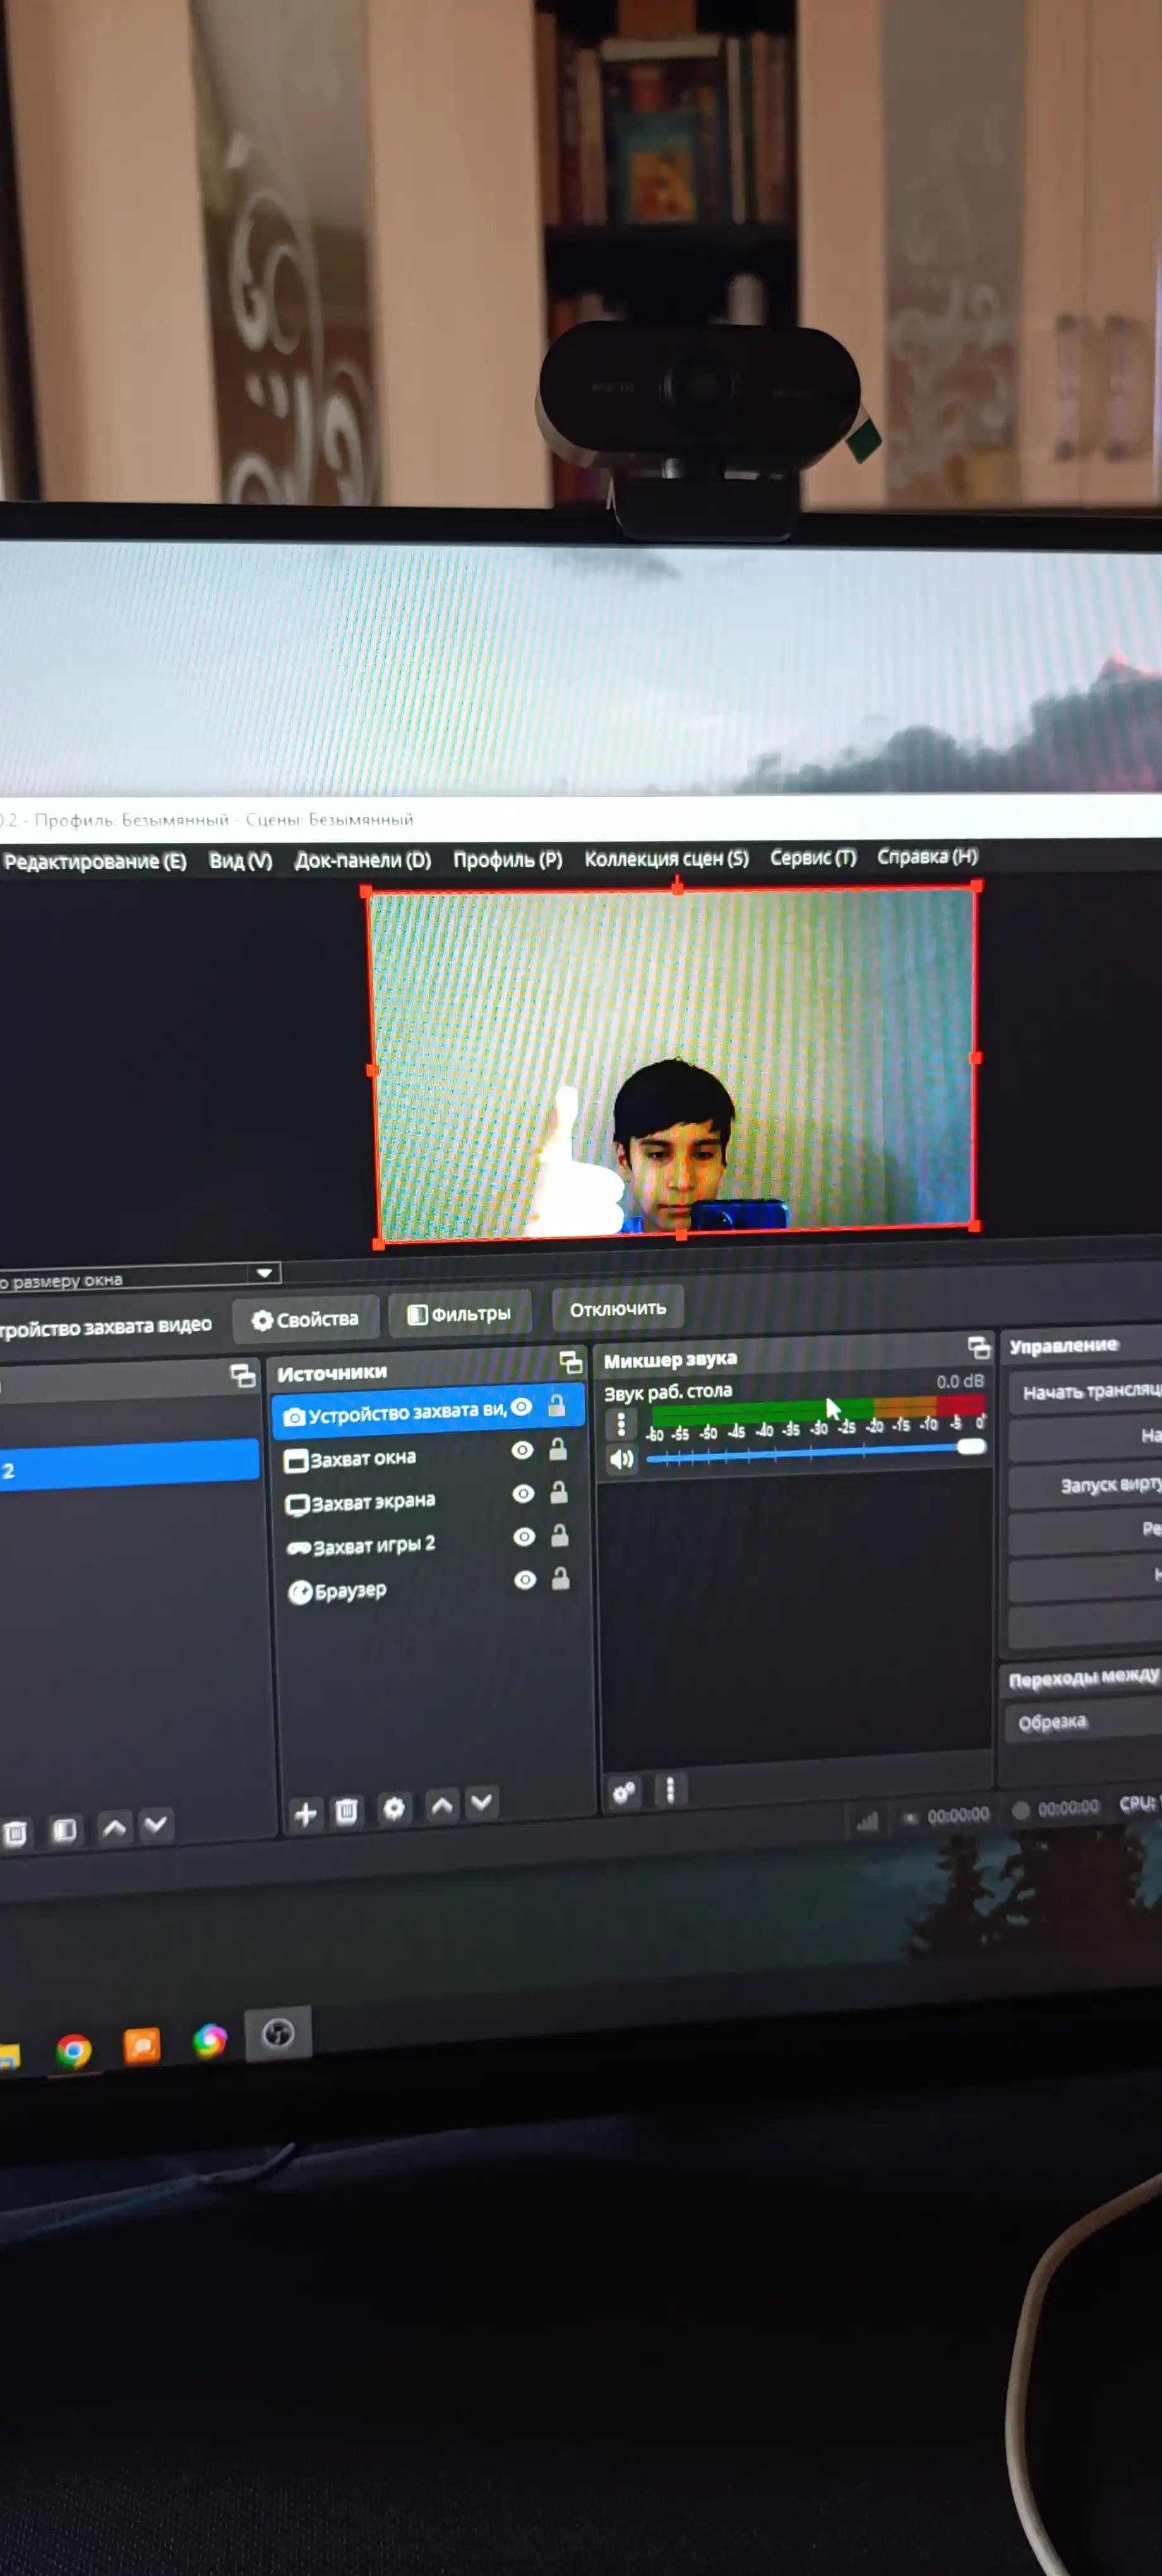
Task: Click the Фильтры button
Action: pyautogui.click(x=460, y=1314)
